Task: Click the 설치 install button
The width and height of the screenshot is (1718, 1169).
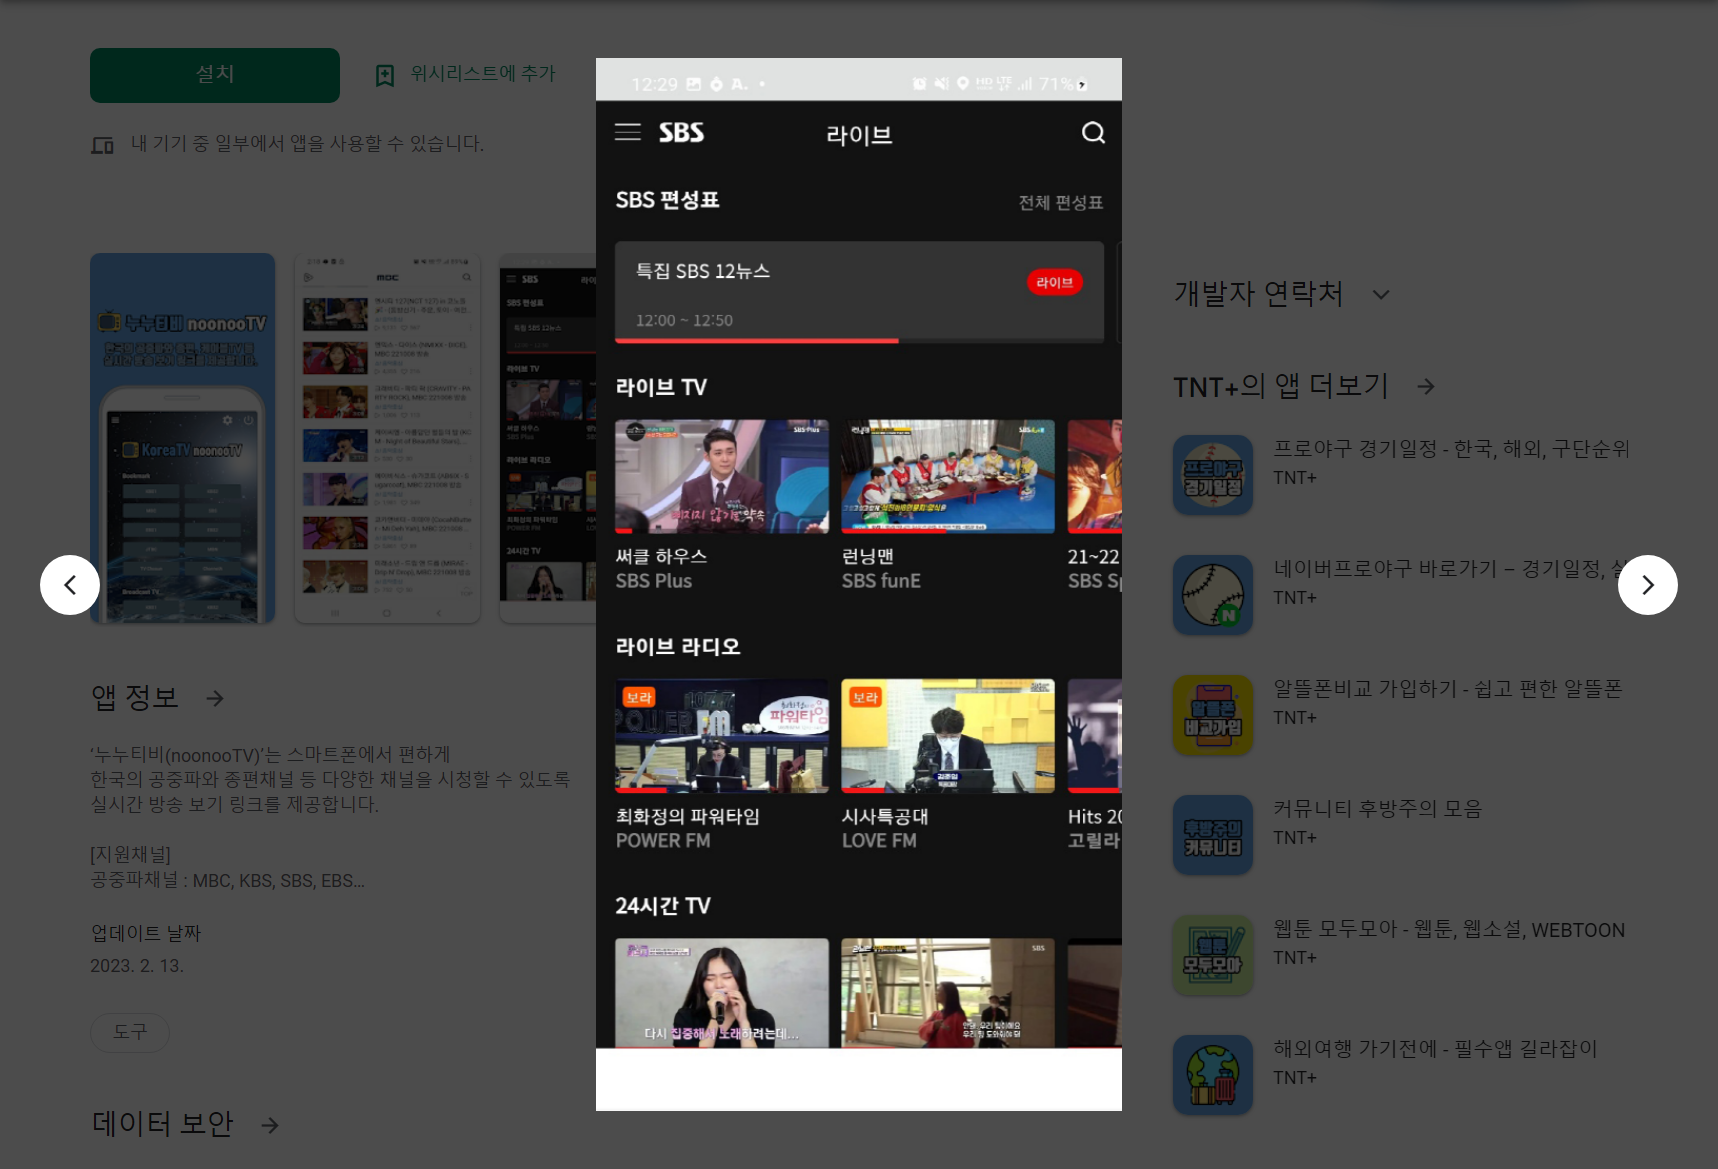Action: pos(214,74)
